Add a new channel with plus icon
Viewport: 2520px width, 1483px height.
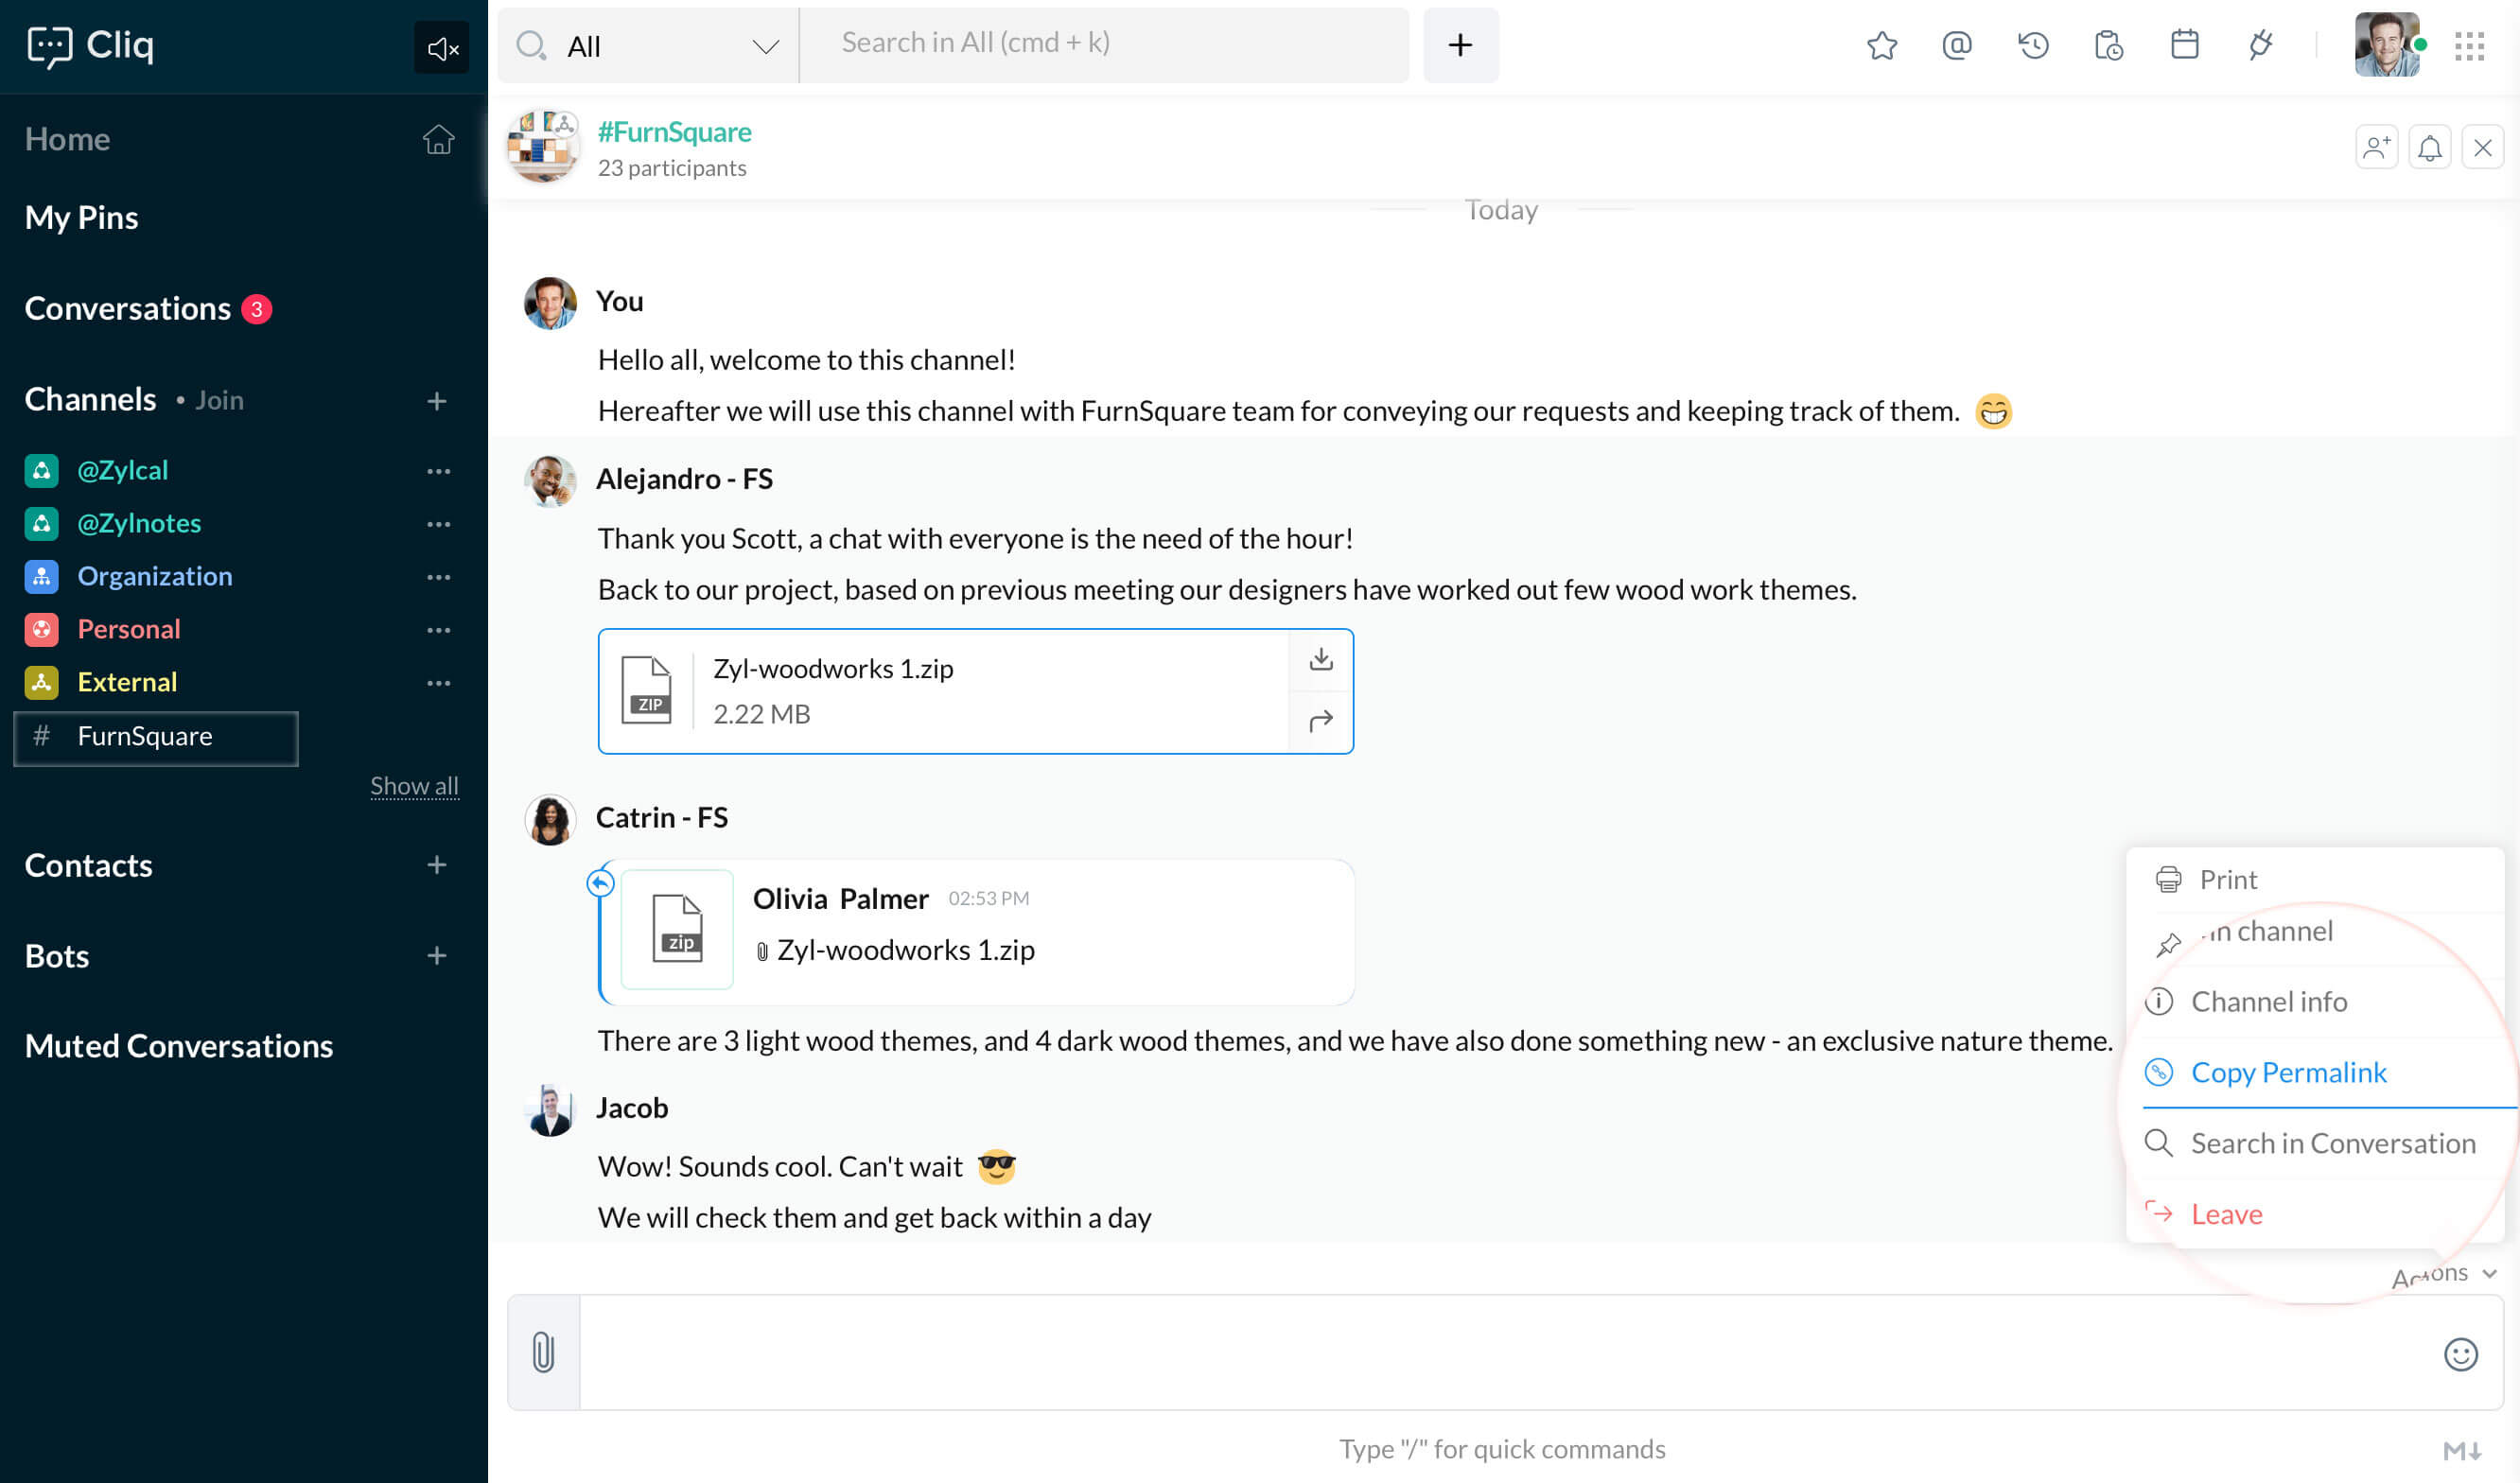pyautogui.click(x=436, y=400)
